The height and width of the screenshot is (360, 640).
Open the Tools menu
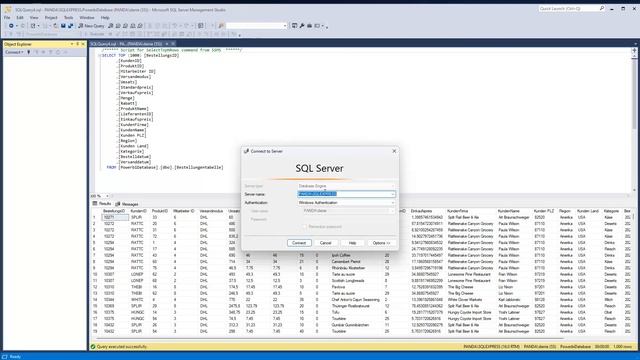tap(69, 18)
